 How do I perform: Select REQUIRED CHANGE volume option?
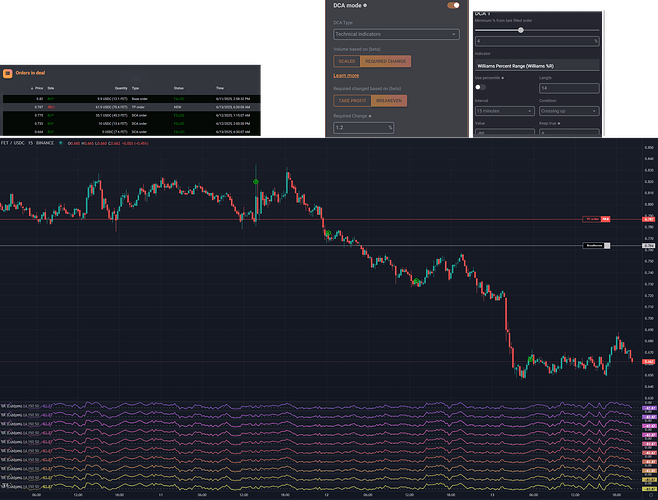(x=385, y=61)
